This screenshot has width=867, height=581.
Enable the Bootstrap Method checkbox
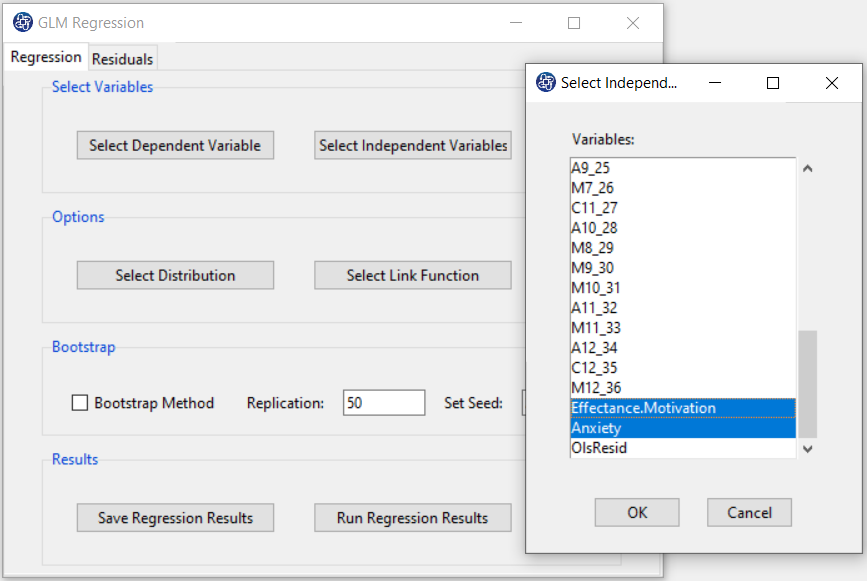(80, 402)
